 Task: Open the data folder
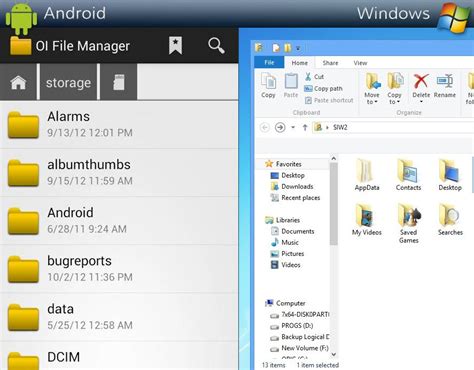pyautogui.click(x=119, y=317)
